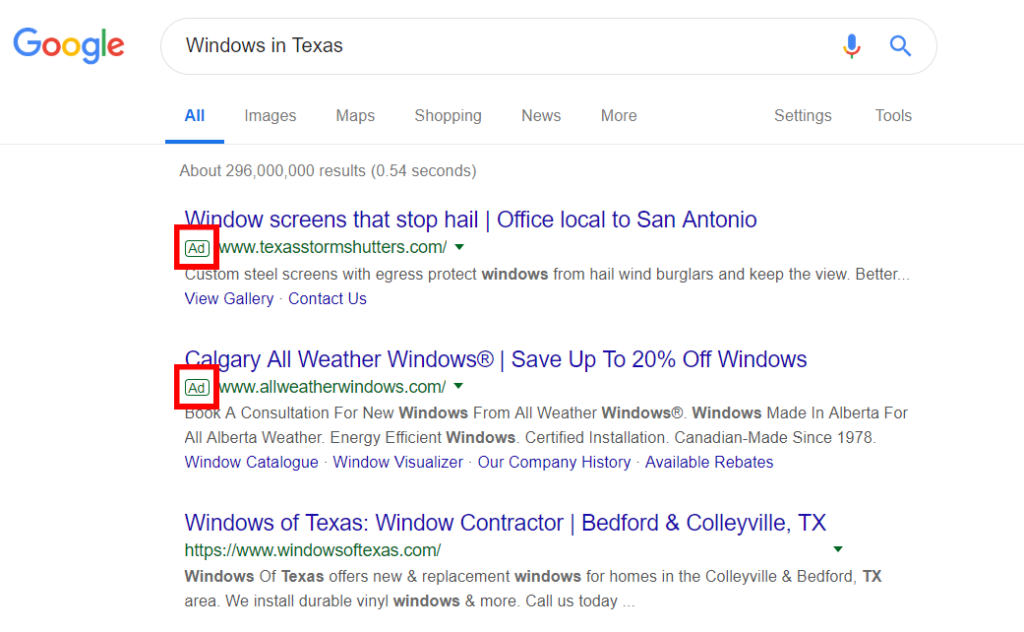Click the www.allweatherwindows.com URL
Screen dimensions: 1024x632
(x=332, y=387)
